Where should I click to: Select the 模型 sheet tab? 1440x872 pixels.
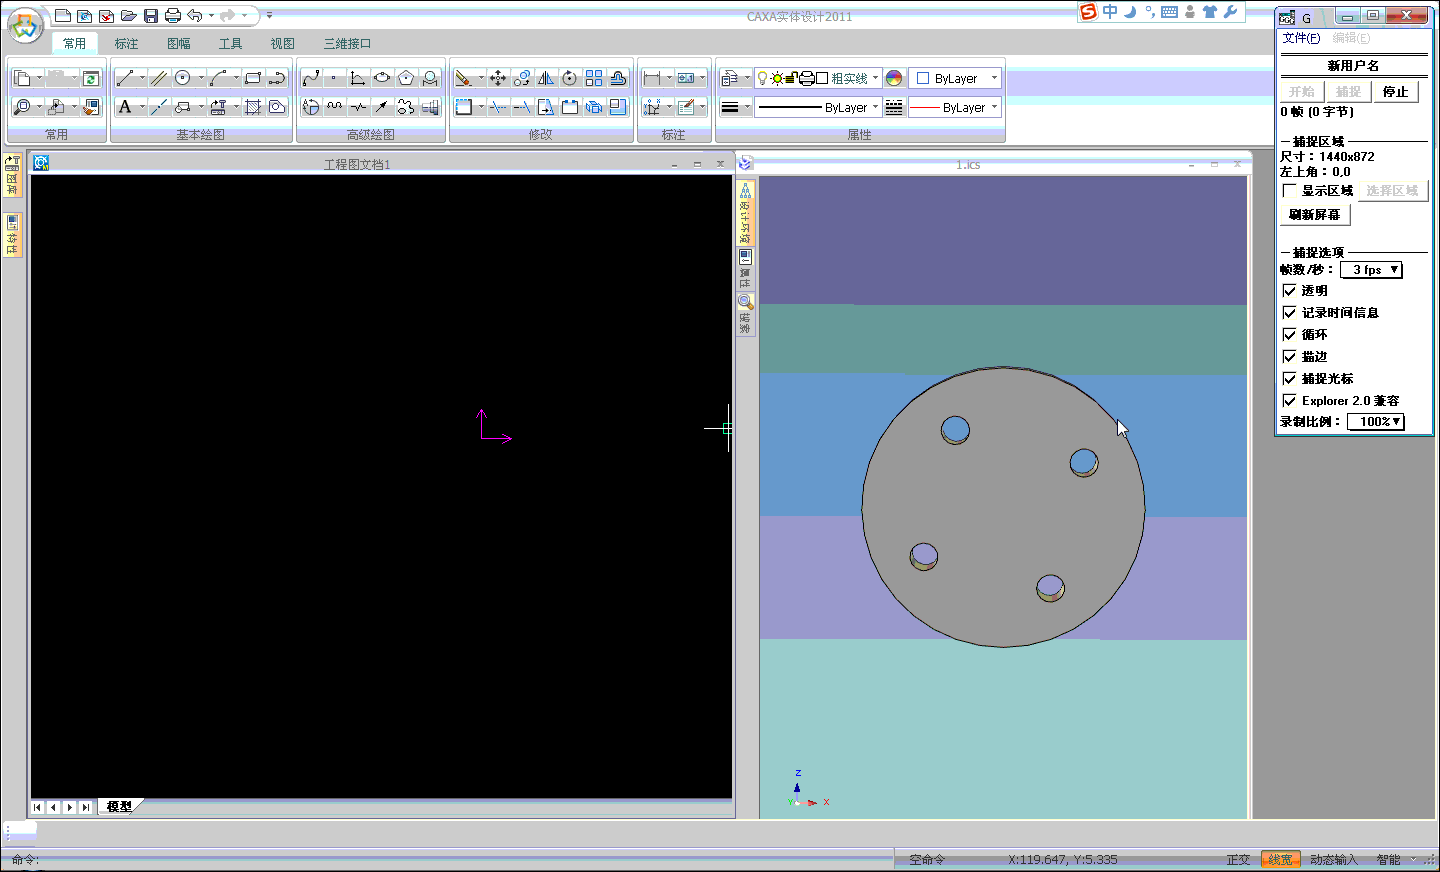(x=120, y=807)
